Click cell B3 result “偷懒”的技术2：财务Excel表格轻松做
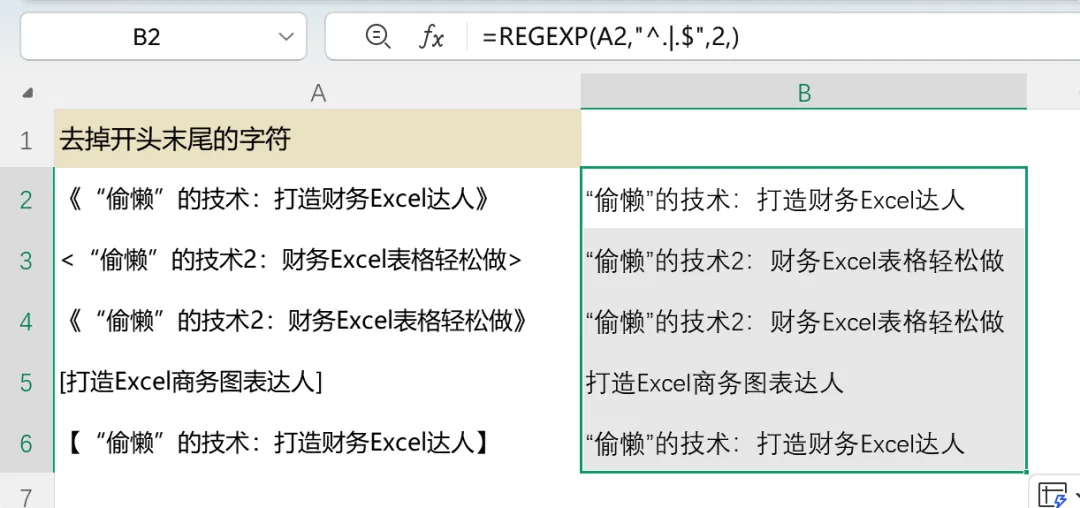1080x508 pixels. 804,261
